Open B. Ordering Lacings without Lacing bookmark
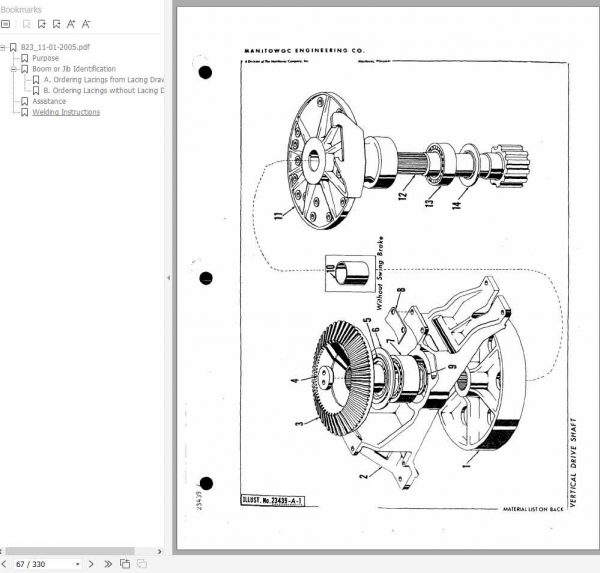Screen dimensions: 600x573 pyautogui.click(x=104, y=90)
